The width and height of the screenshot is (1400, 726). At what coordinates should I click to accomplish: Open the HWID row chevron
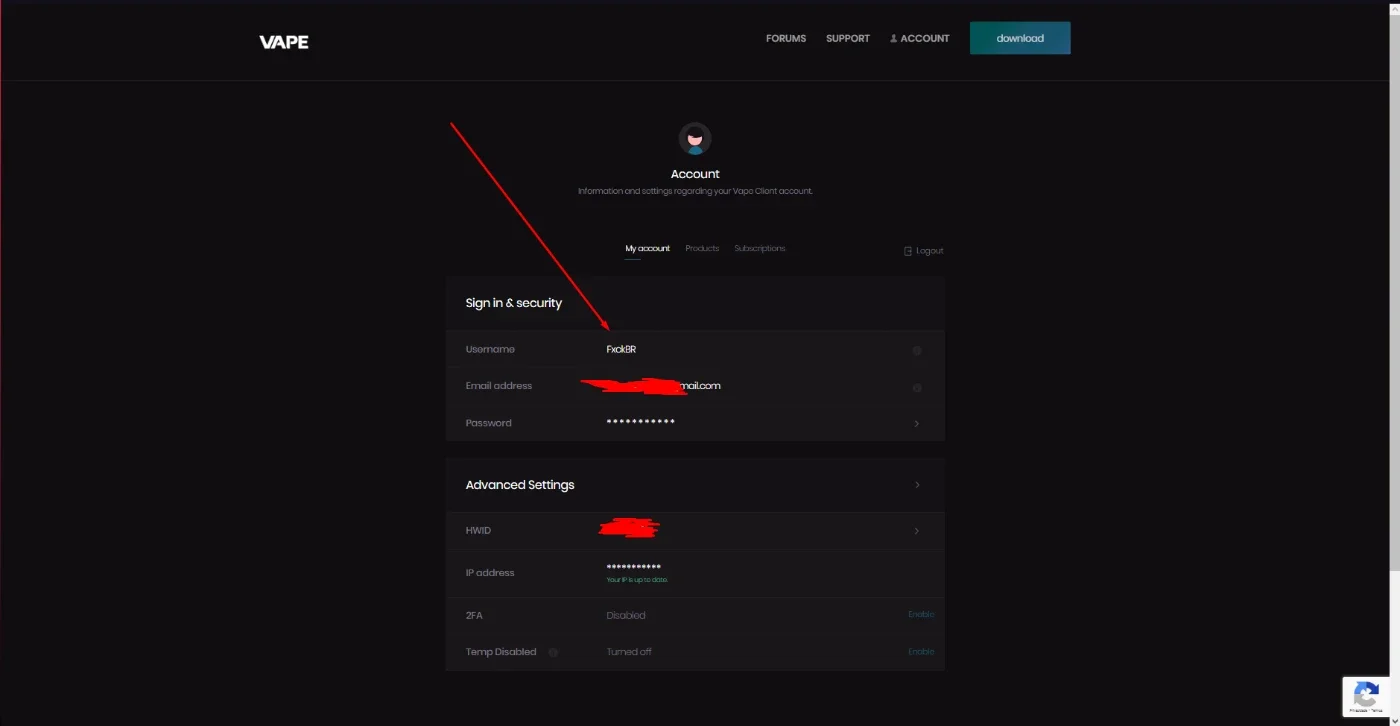pyautogui.click(x=917, y=531)
